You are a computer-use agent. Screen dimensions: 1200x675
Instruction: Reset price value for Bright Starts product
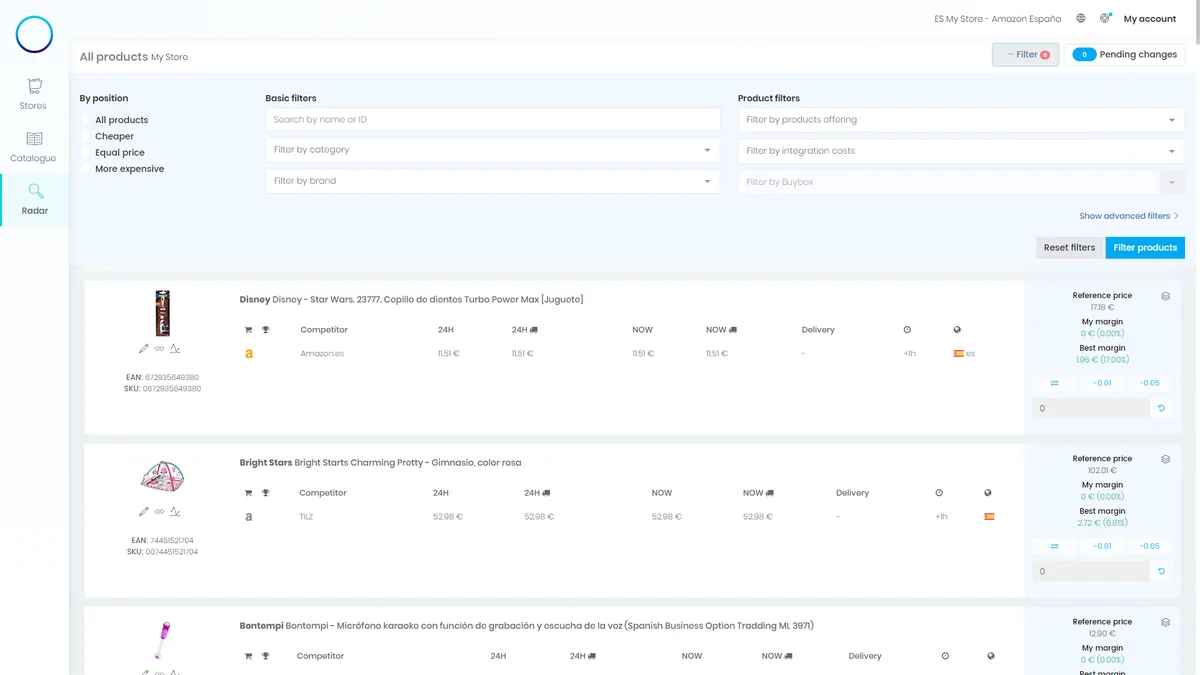(1161, 571)
